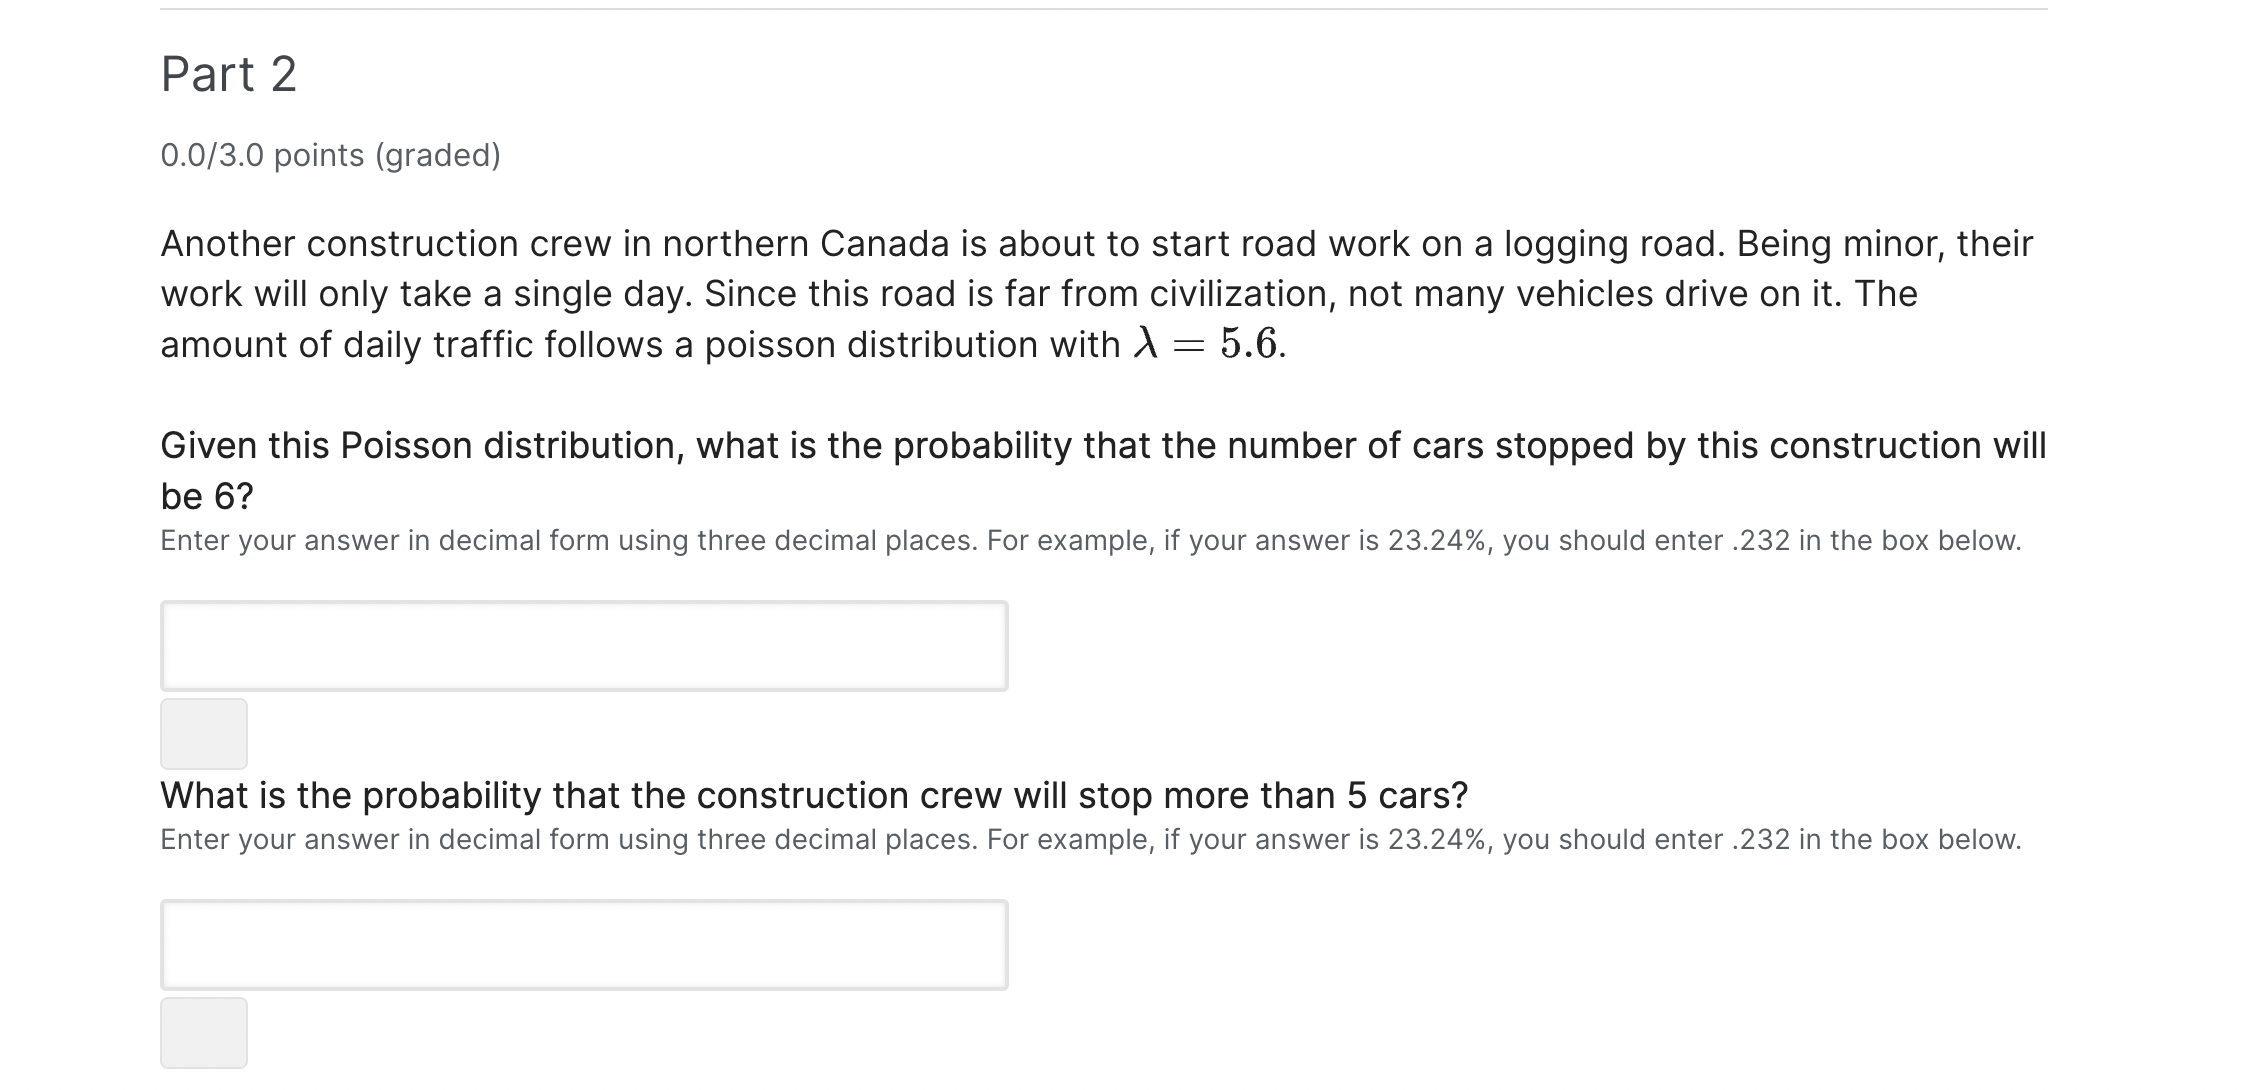Select the lambda equals 5.6 formula text
Screen dimensions: 2244x1090
pyautogui.click(x=1206, y=344)
